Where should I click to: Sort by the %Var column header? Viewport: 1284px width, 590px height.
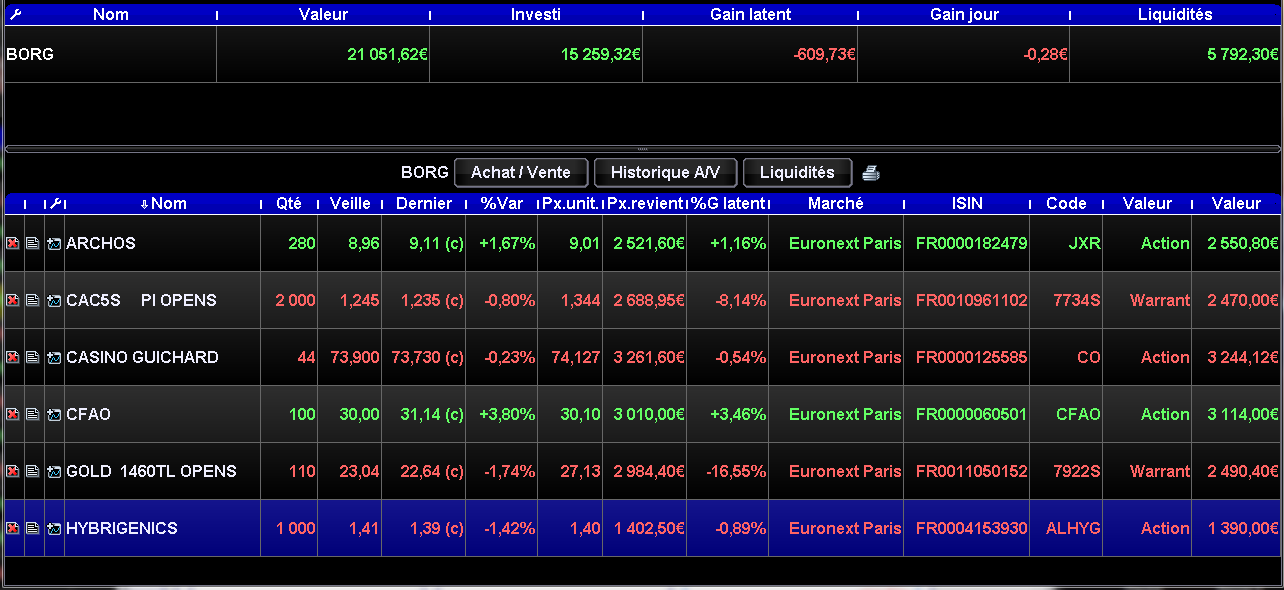pos(502,203)
